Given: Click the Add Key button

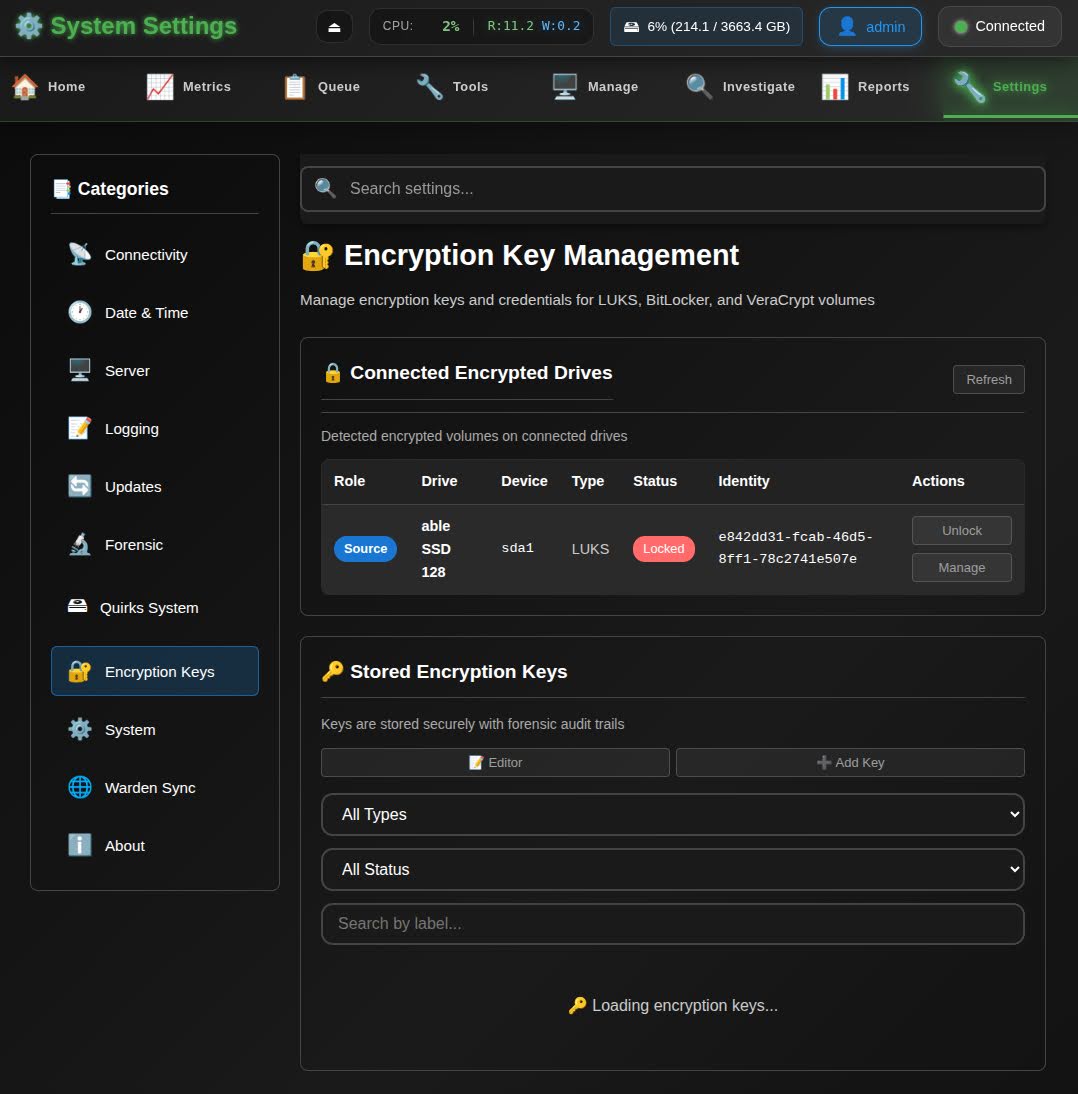Looking at the screenshot, I should click(x=851, y=763).
